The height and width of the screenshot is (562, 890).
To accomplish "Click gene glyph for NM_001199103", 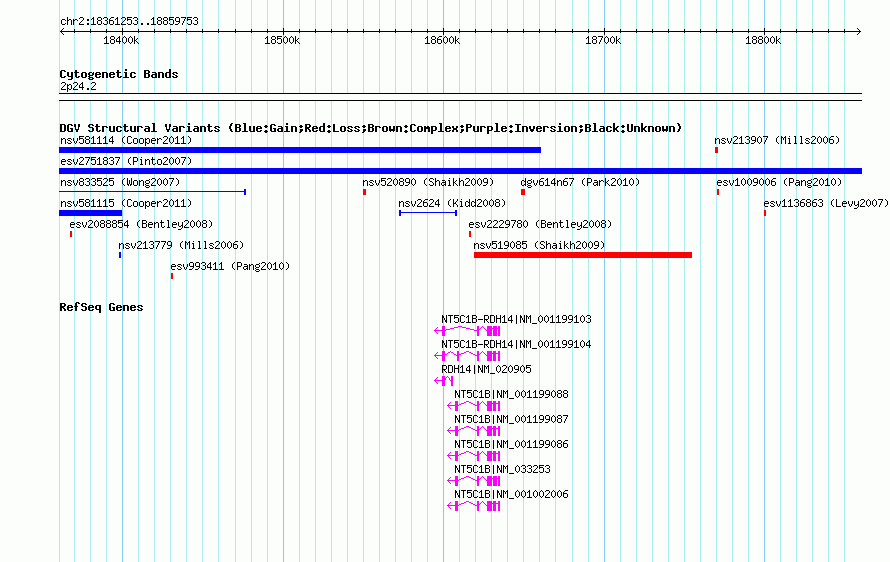I will pos(467,331).
